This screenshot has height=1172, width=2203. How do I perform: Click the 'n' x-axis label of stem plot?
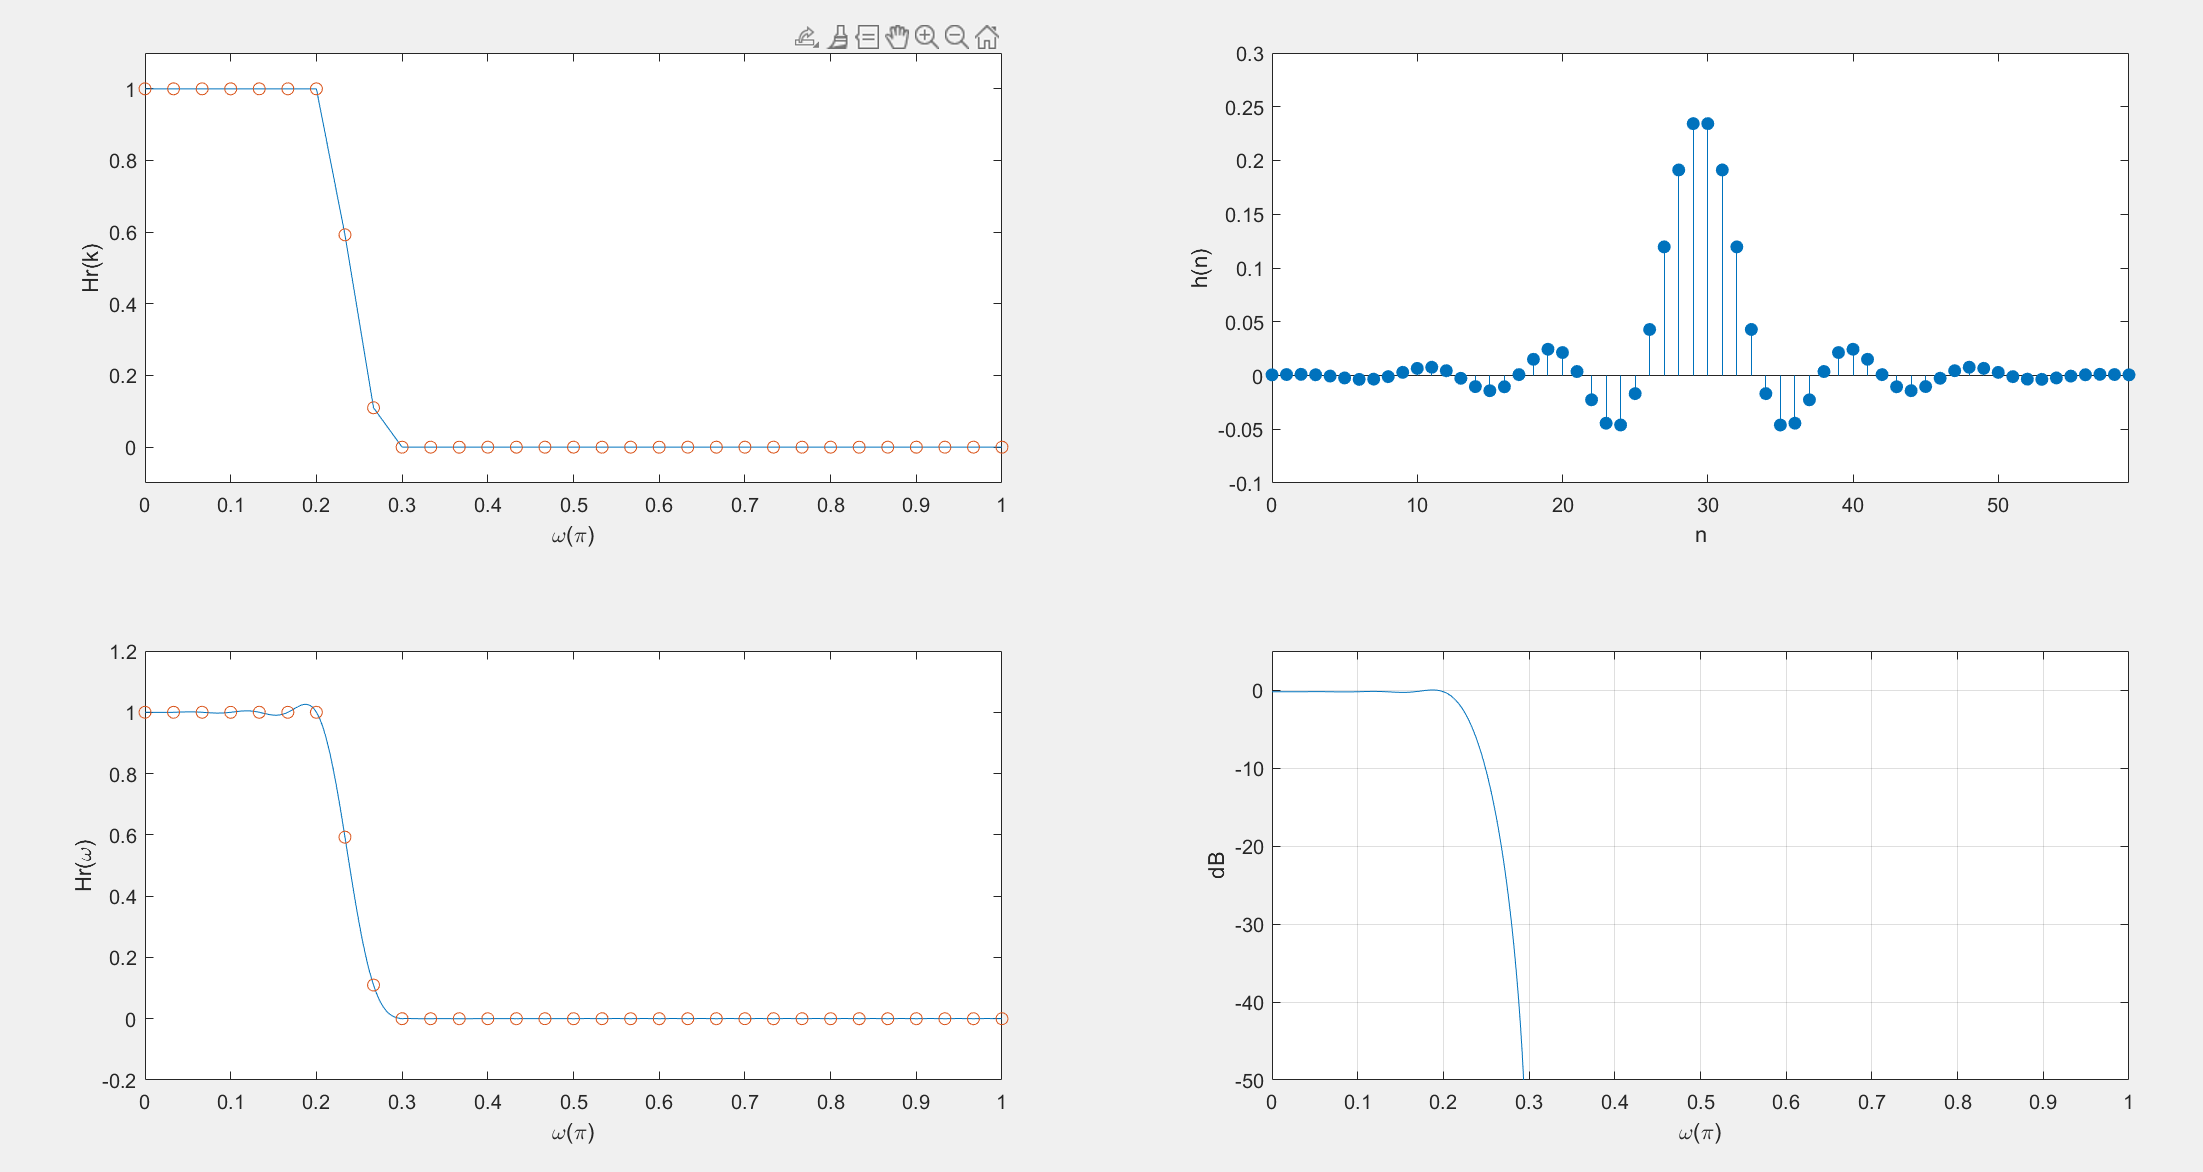point(1700,535)
